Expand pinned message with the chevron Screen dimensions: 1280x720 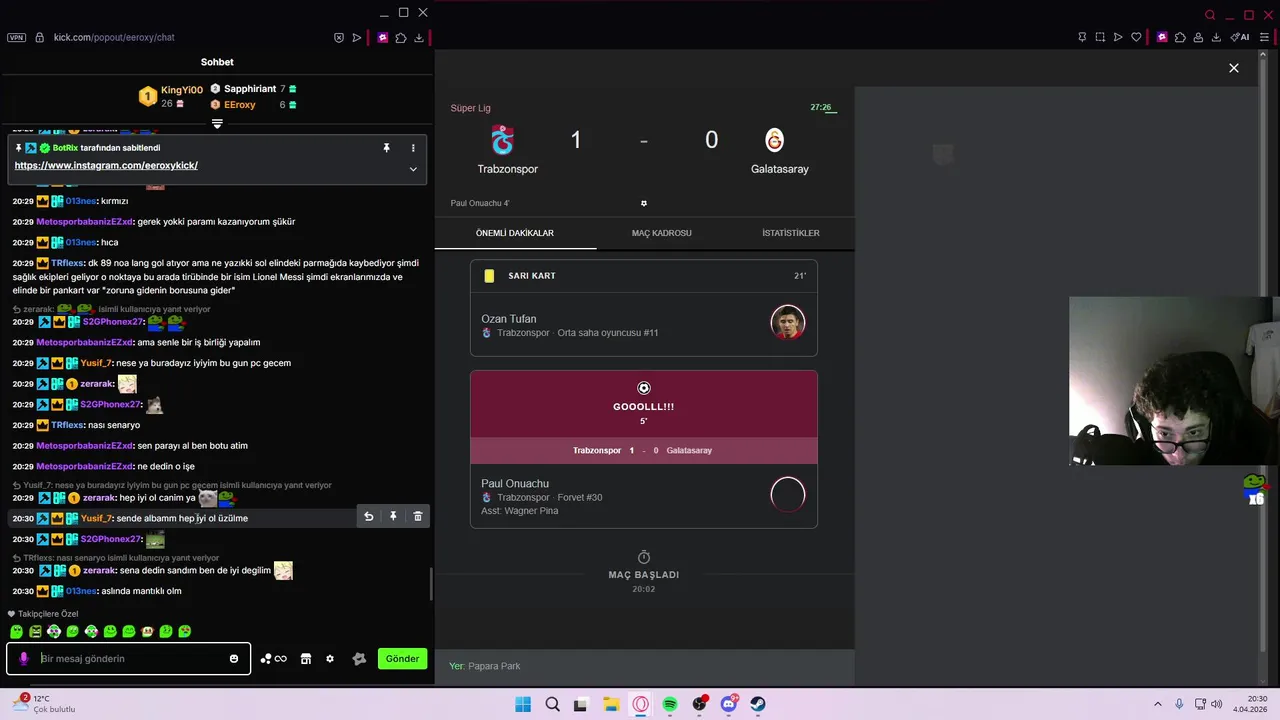tap(413, 169)
